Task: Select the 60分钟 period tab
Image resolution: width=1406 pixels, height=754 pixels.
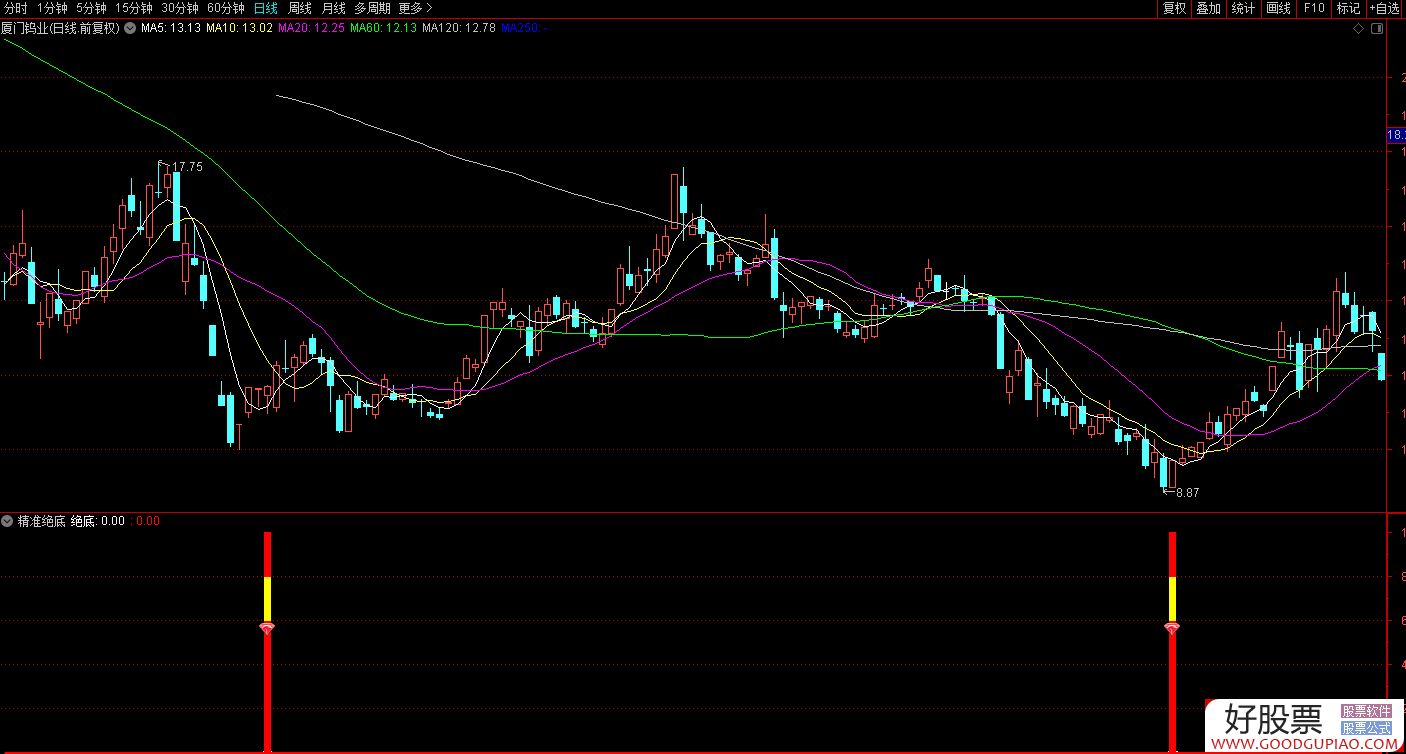Action: tap(226, 8)
